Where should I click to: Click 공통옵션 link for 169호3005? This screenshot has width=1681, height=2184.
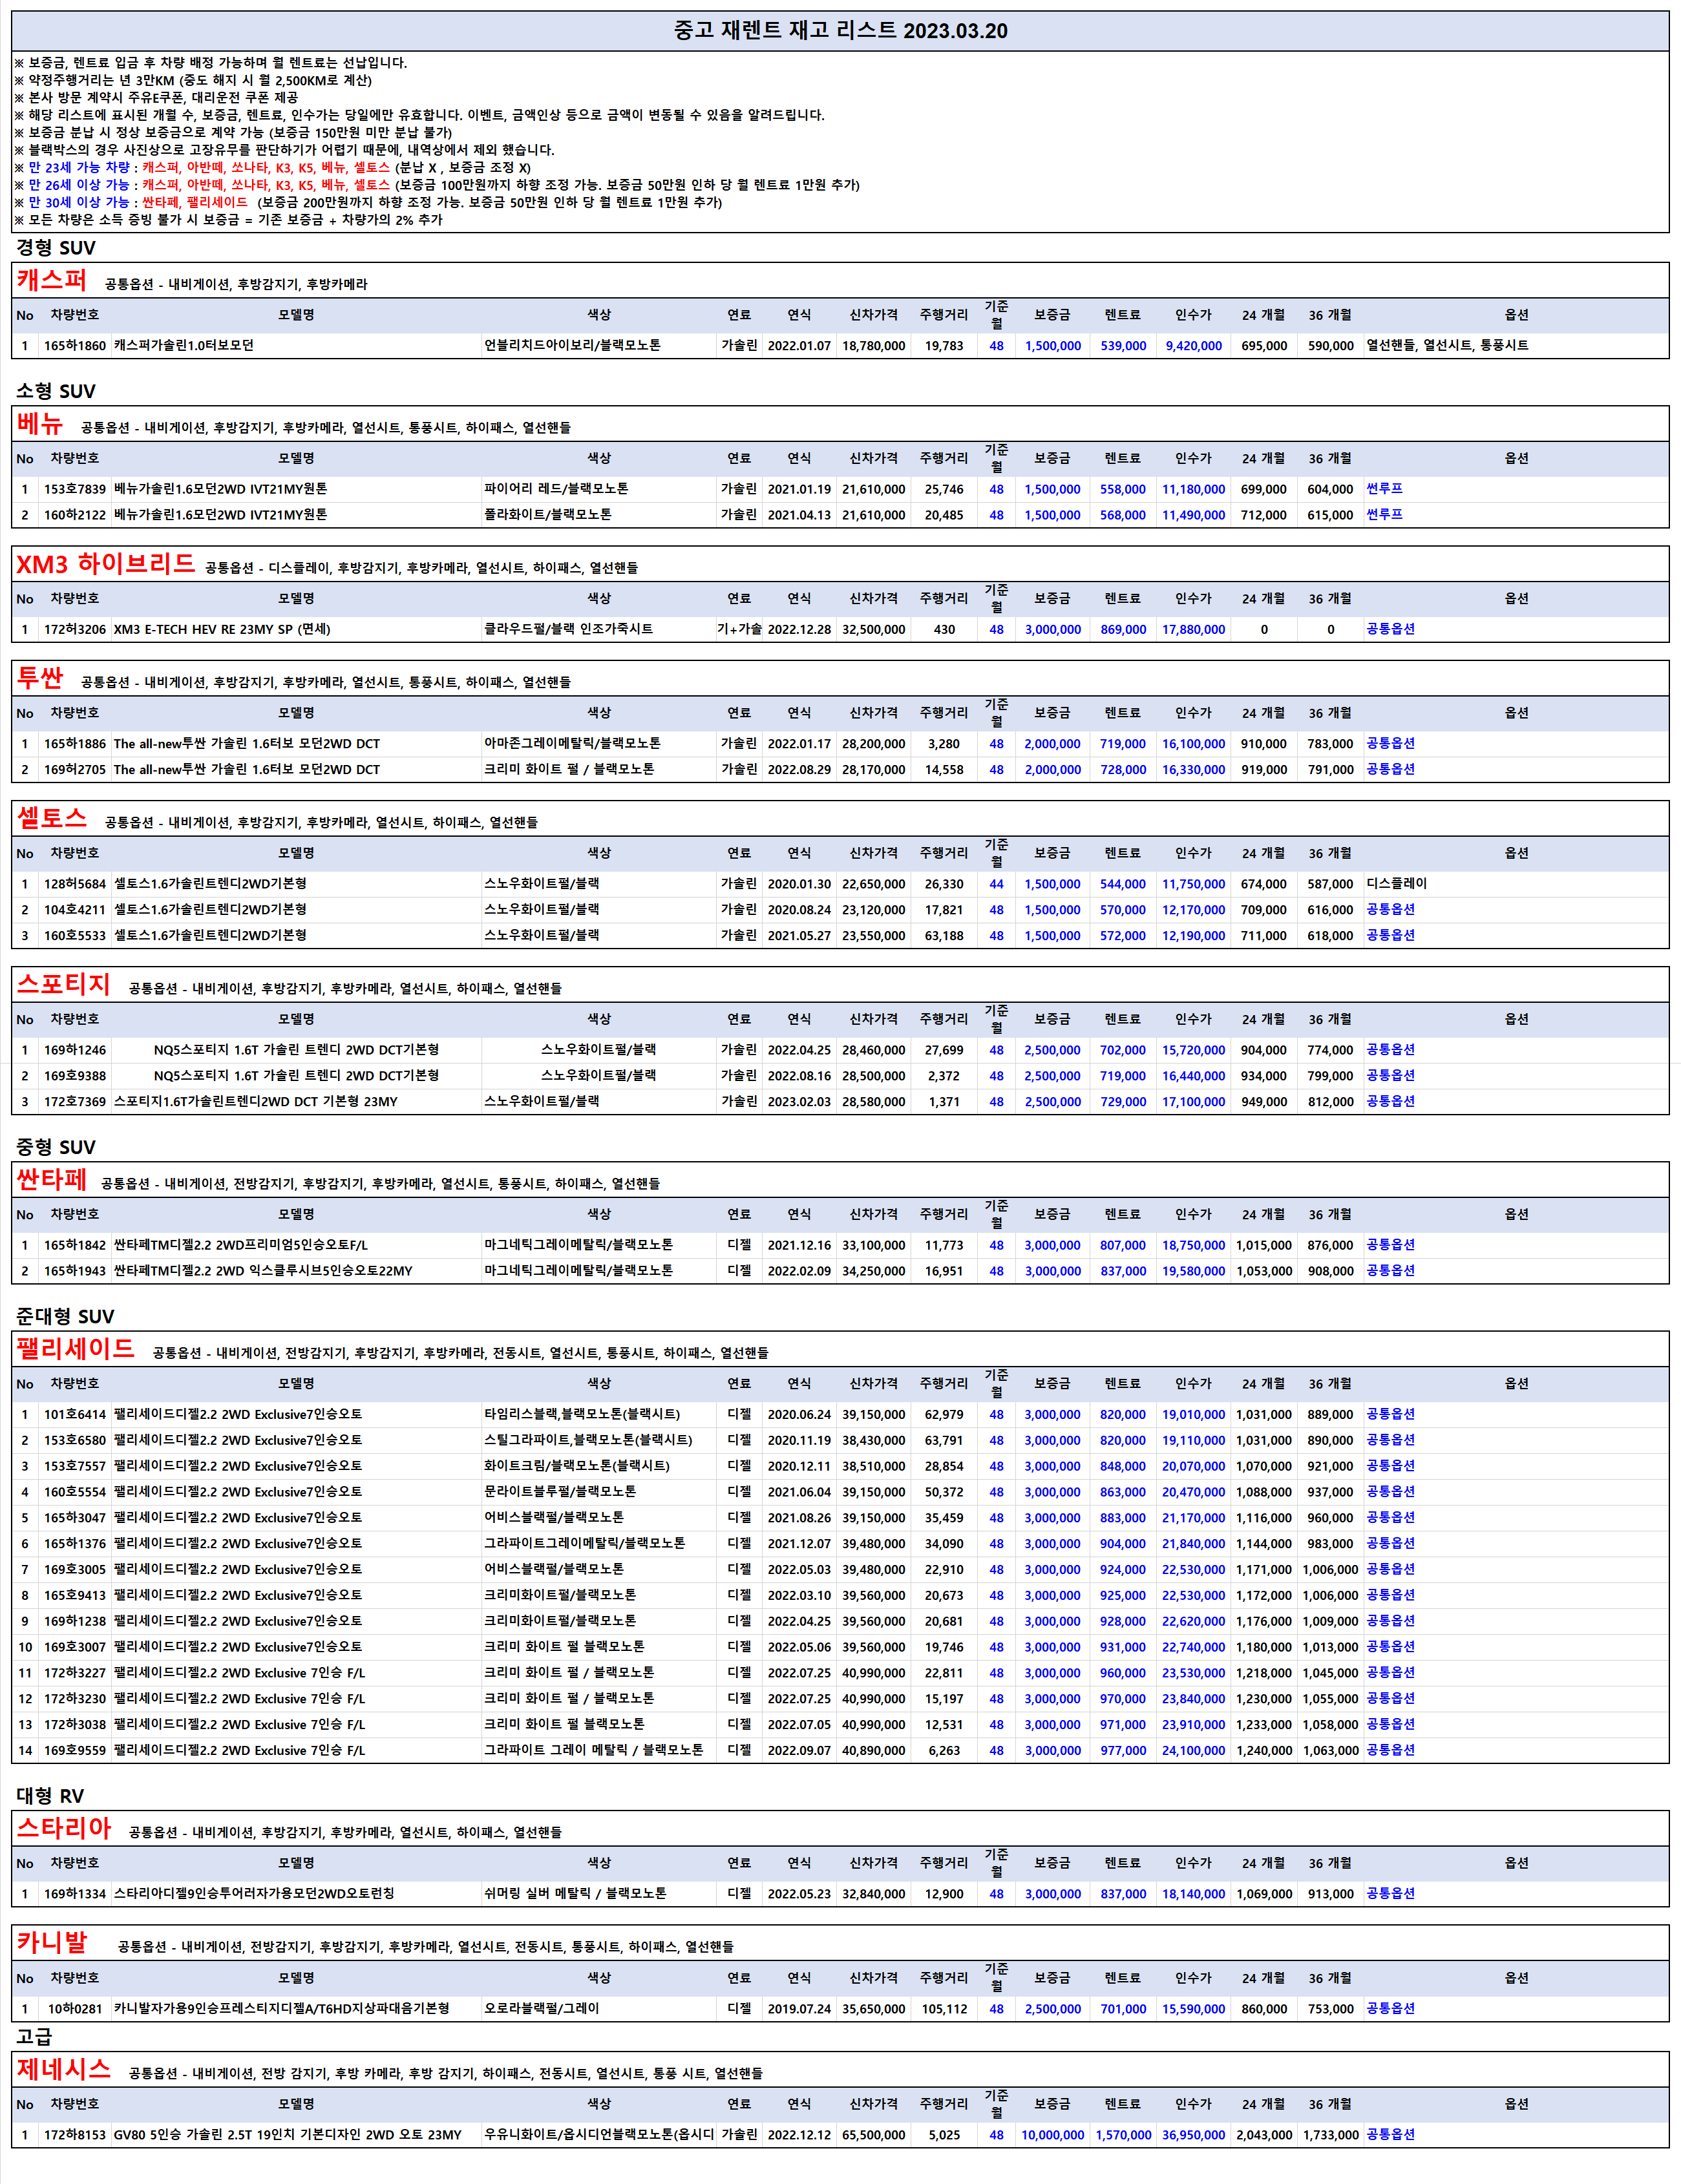[x=1390, y=1570]
